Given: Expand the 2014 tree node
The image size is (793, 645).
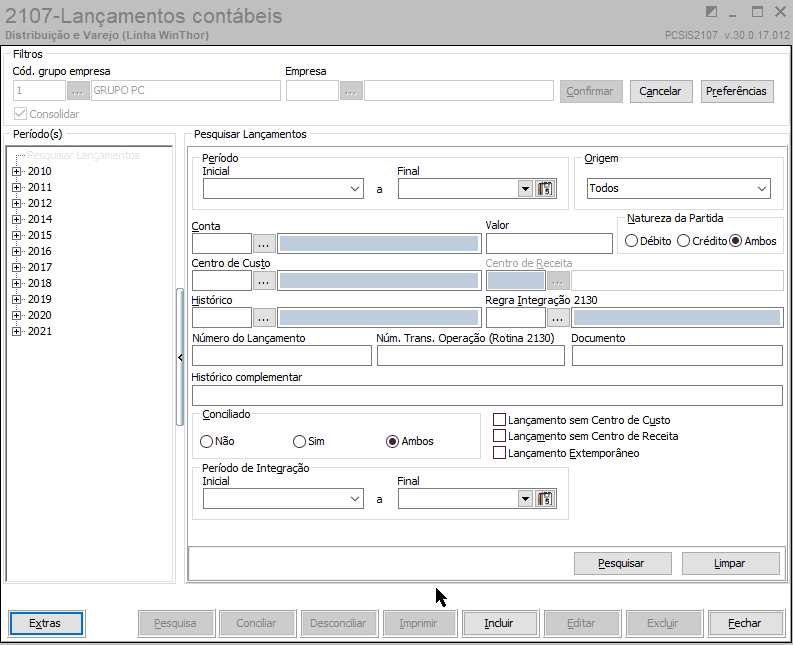Looking at the screenshot, I should tap(17, 220).
